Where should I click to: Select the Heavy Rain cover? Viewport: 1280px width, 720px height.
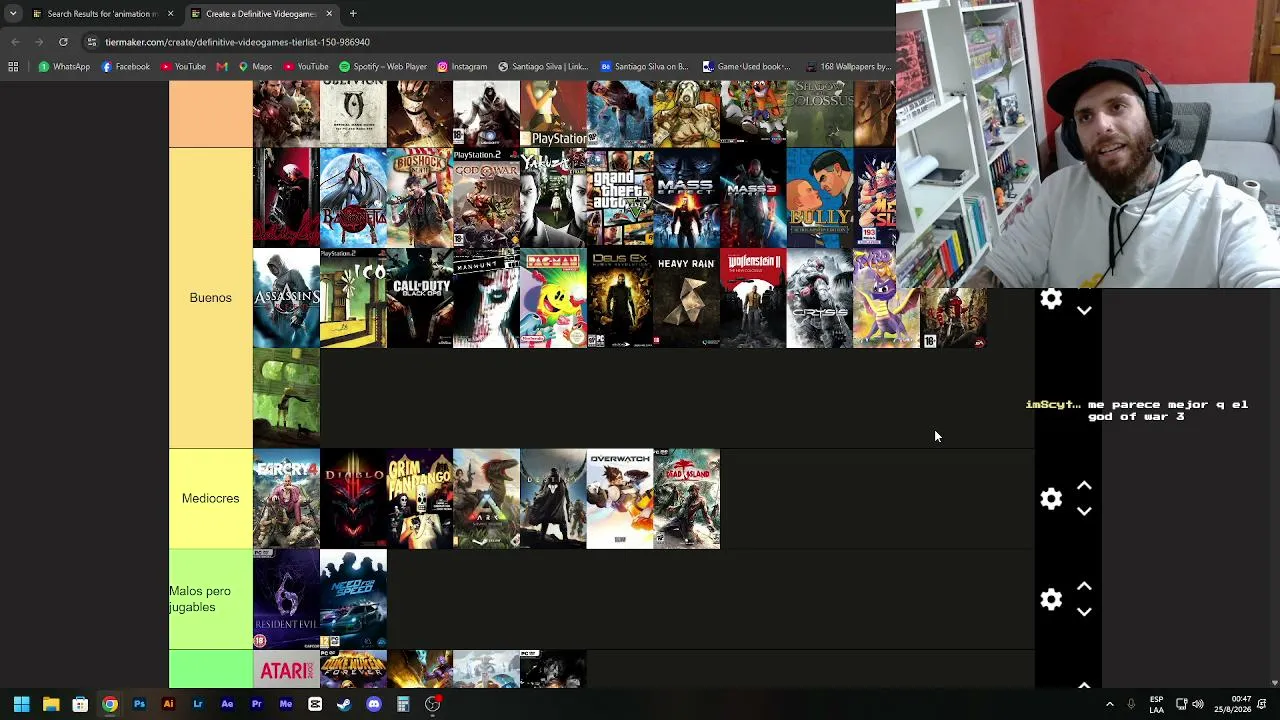687,298
